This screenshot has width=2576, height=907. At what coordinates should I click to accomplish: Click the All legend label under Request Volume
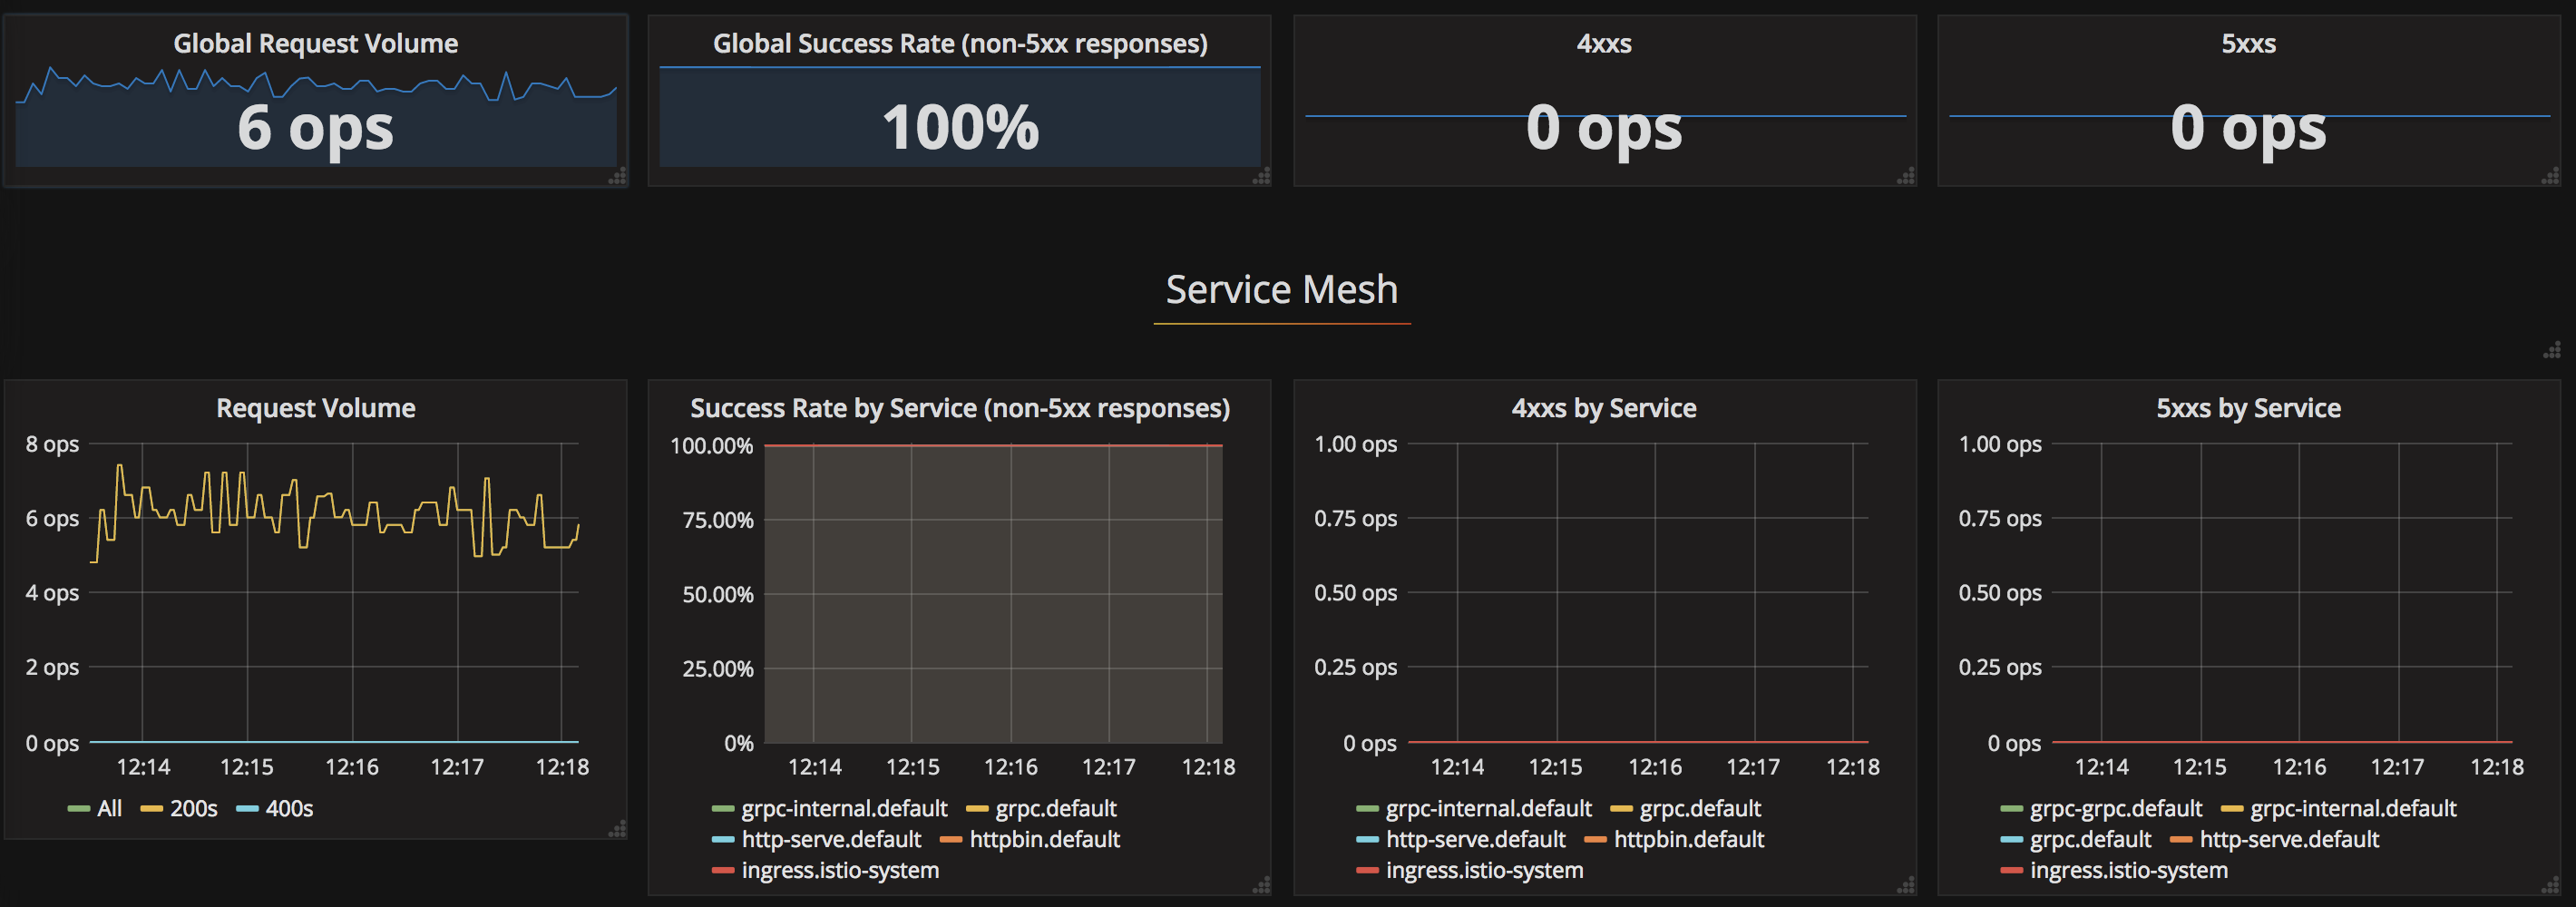click(x=110, y=808)
